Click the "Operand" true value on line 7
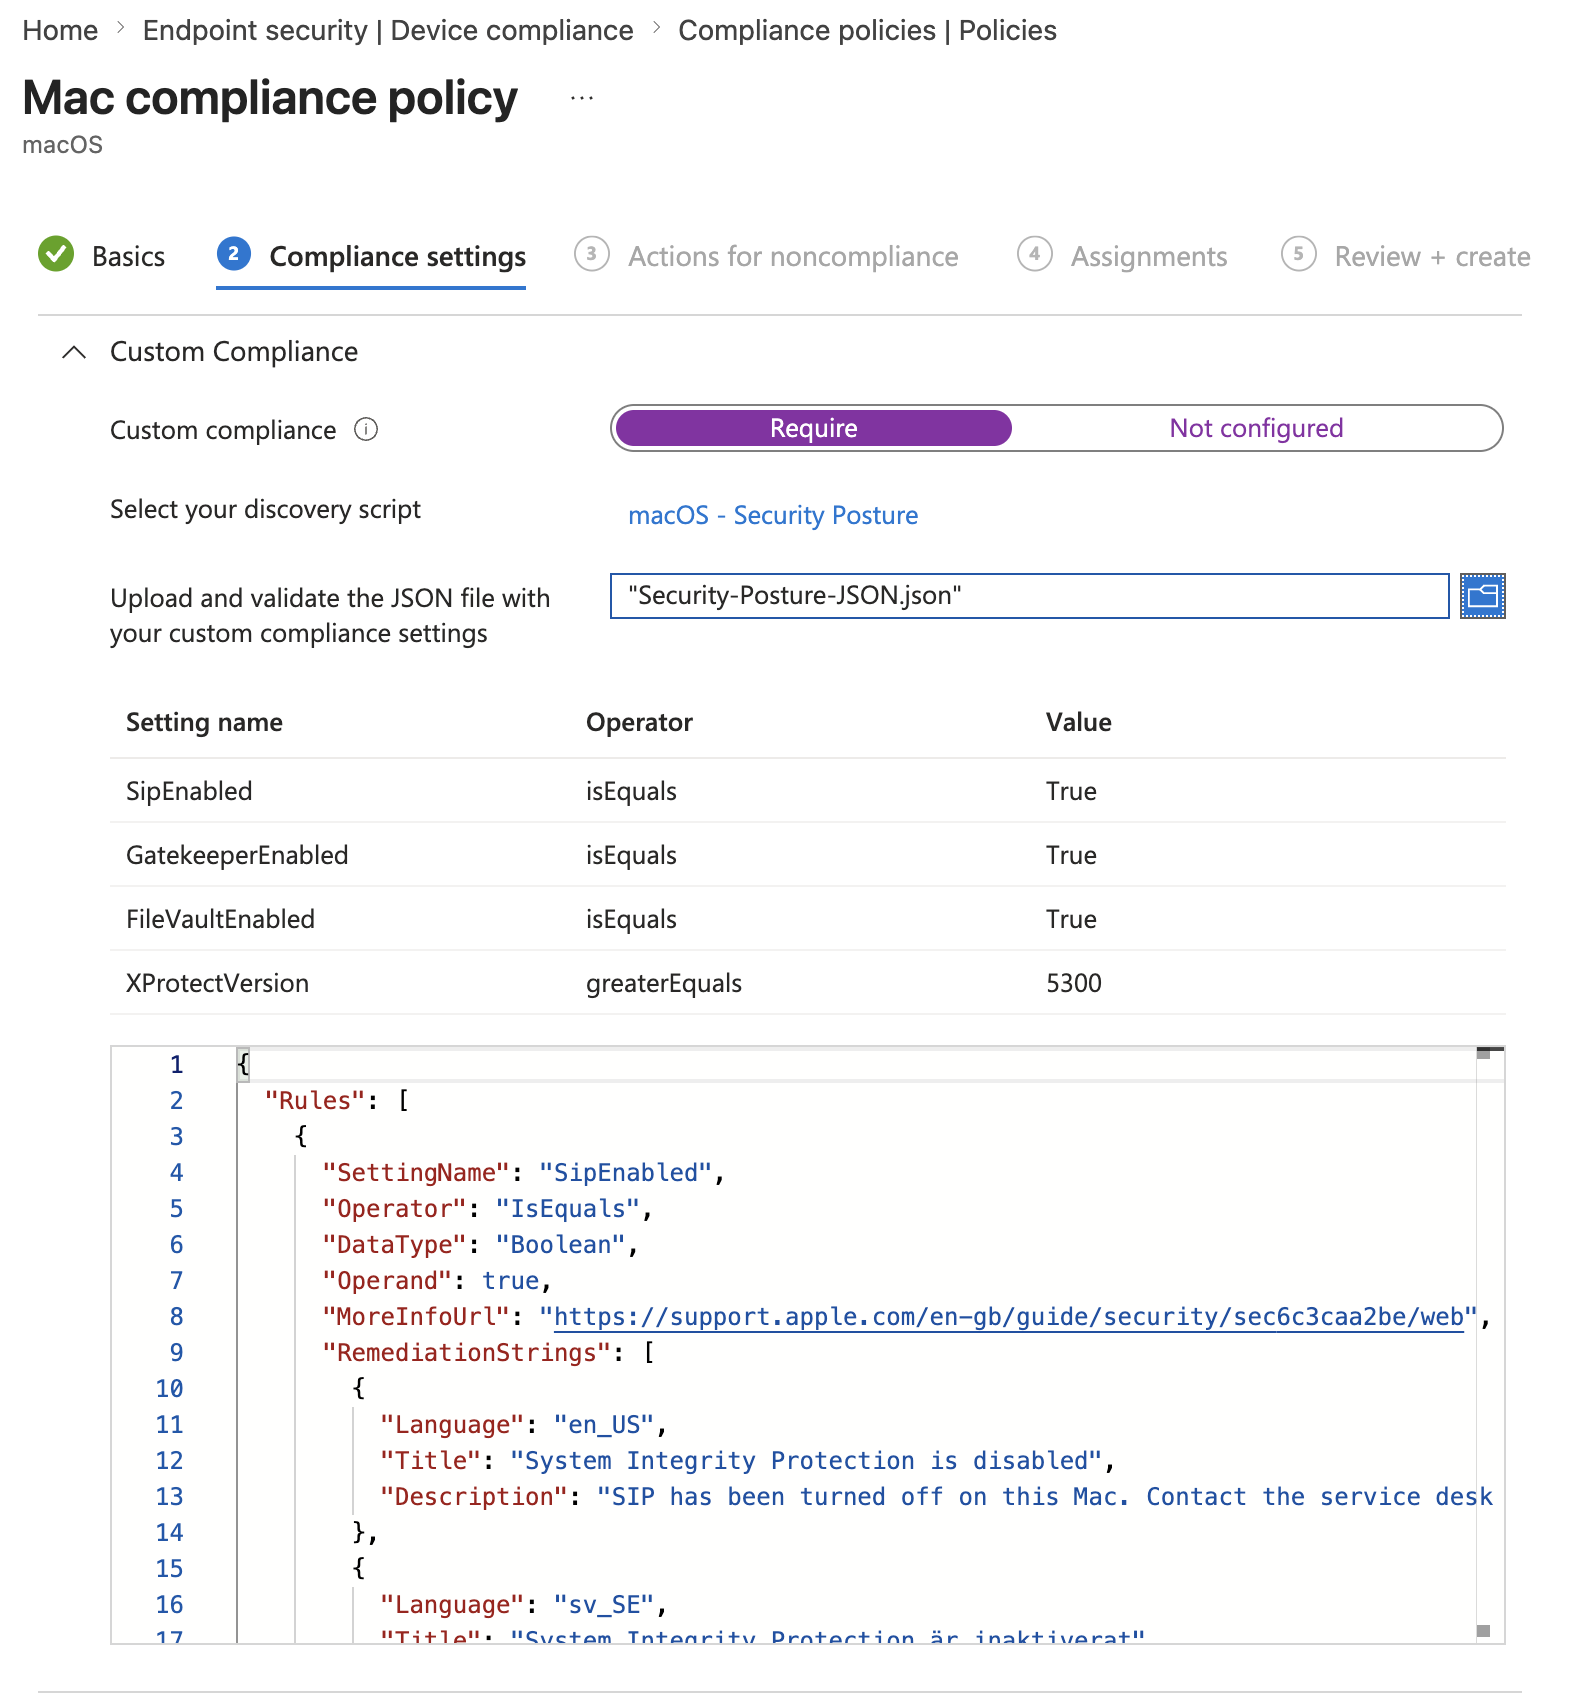Viewport: 1594px width, 1700px height. 510,1280
